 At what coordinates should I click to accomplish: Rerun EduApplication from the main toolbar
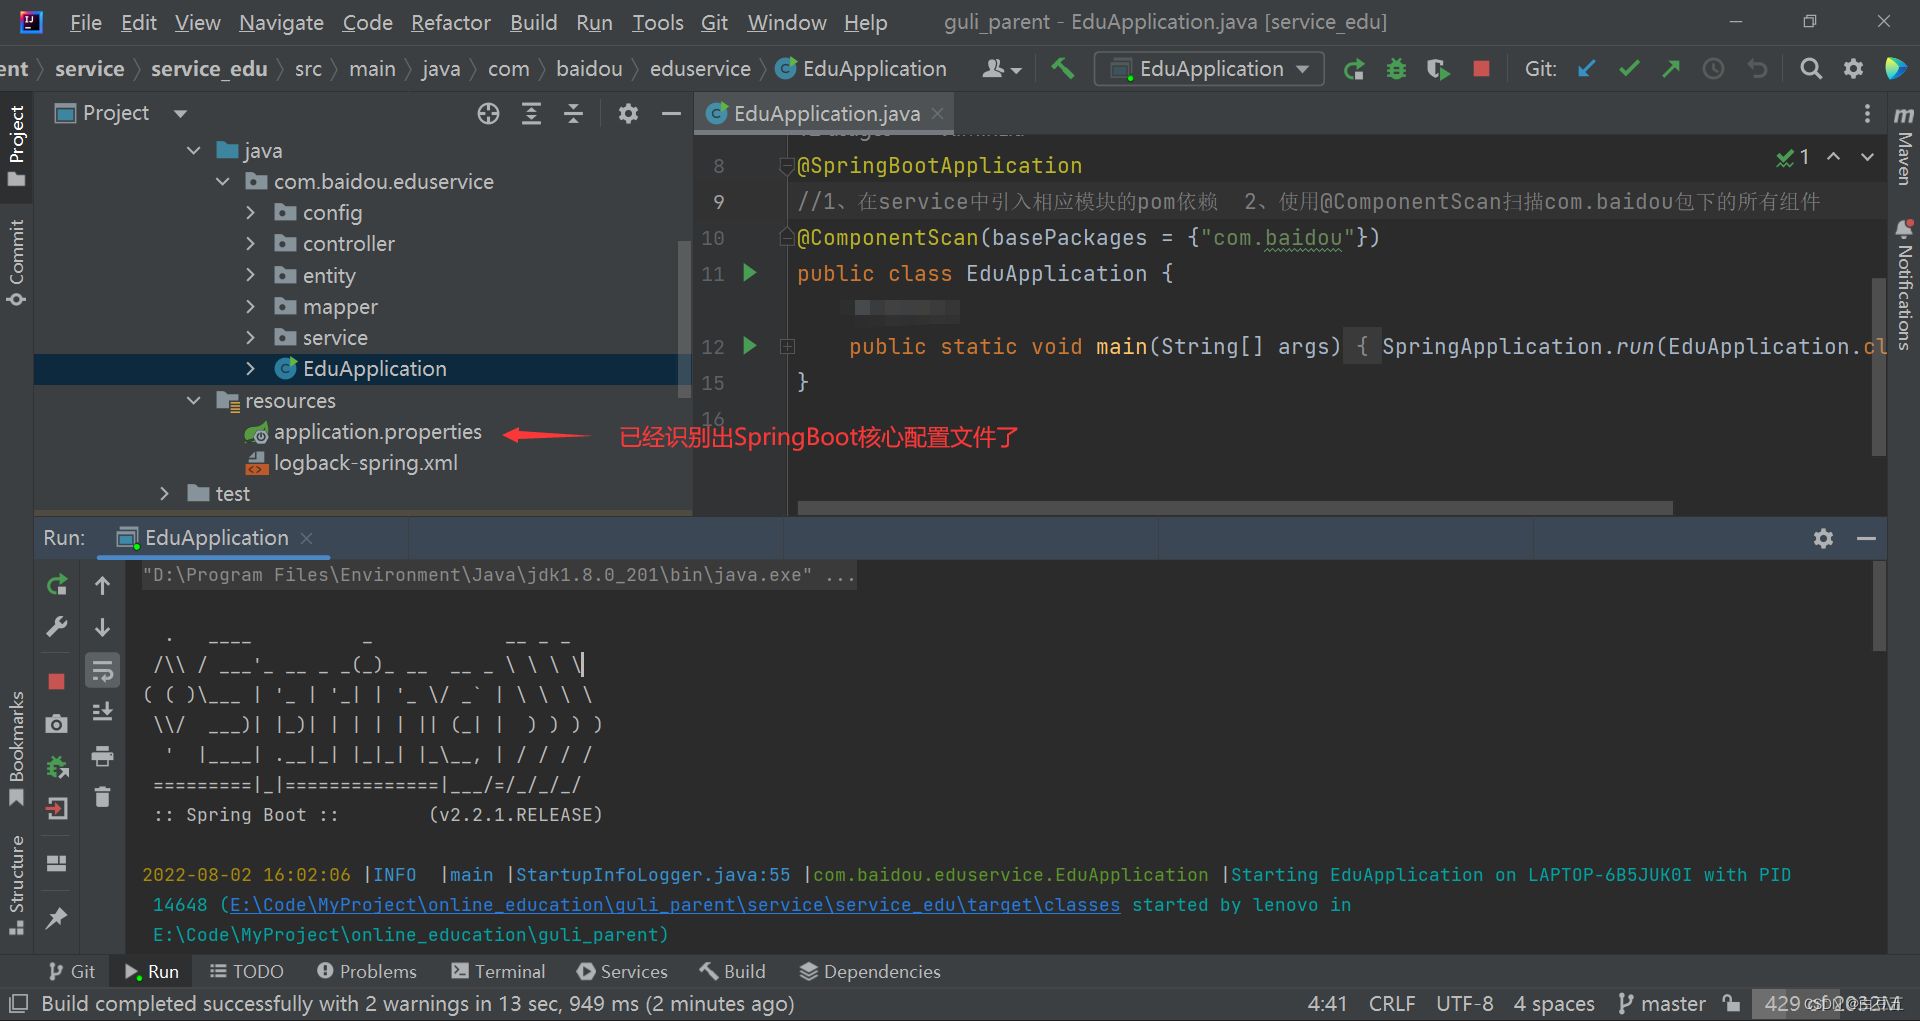1354,69
